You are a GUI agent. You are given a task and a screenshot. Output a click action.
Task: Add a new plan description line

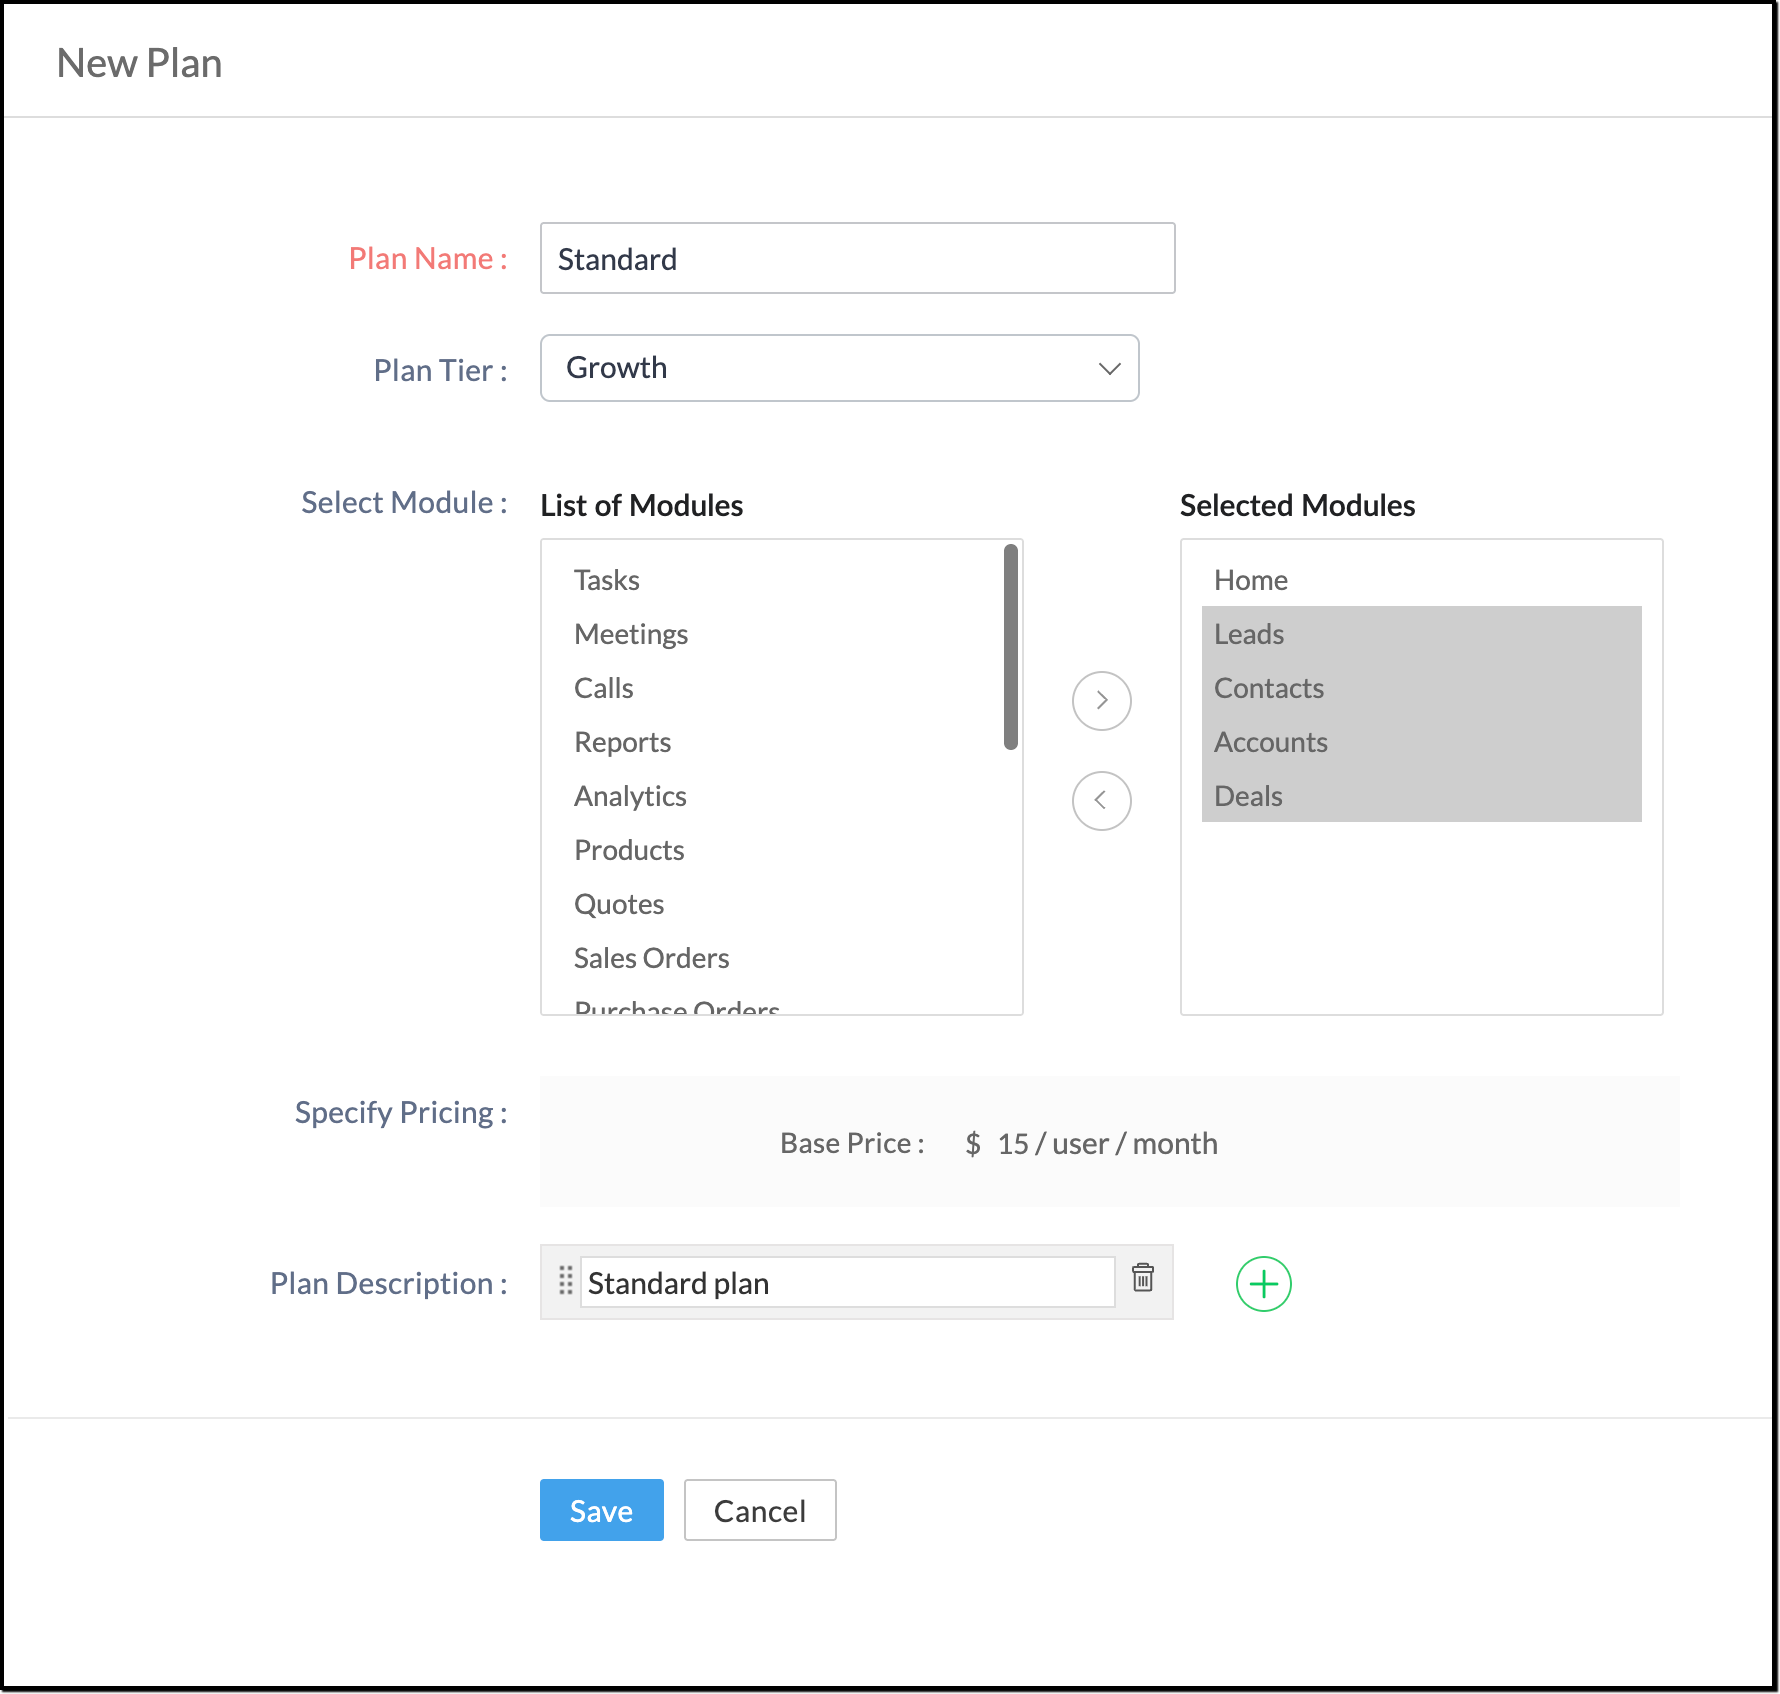coord(1263,1284)
